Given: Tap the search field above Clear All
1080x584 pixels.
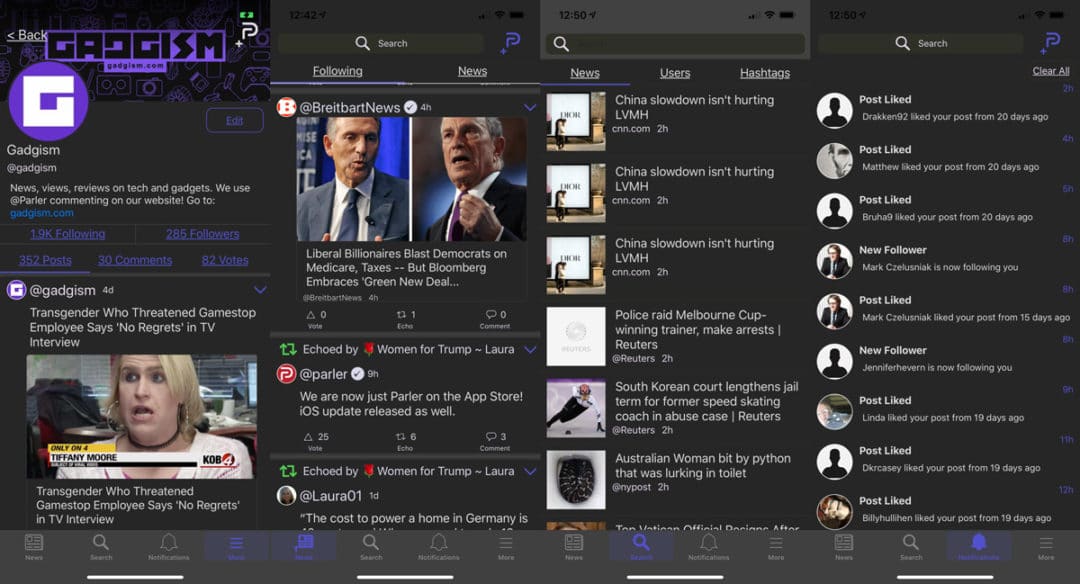Looking at the screenshot, I should coord(921,43).
